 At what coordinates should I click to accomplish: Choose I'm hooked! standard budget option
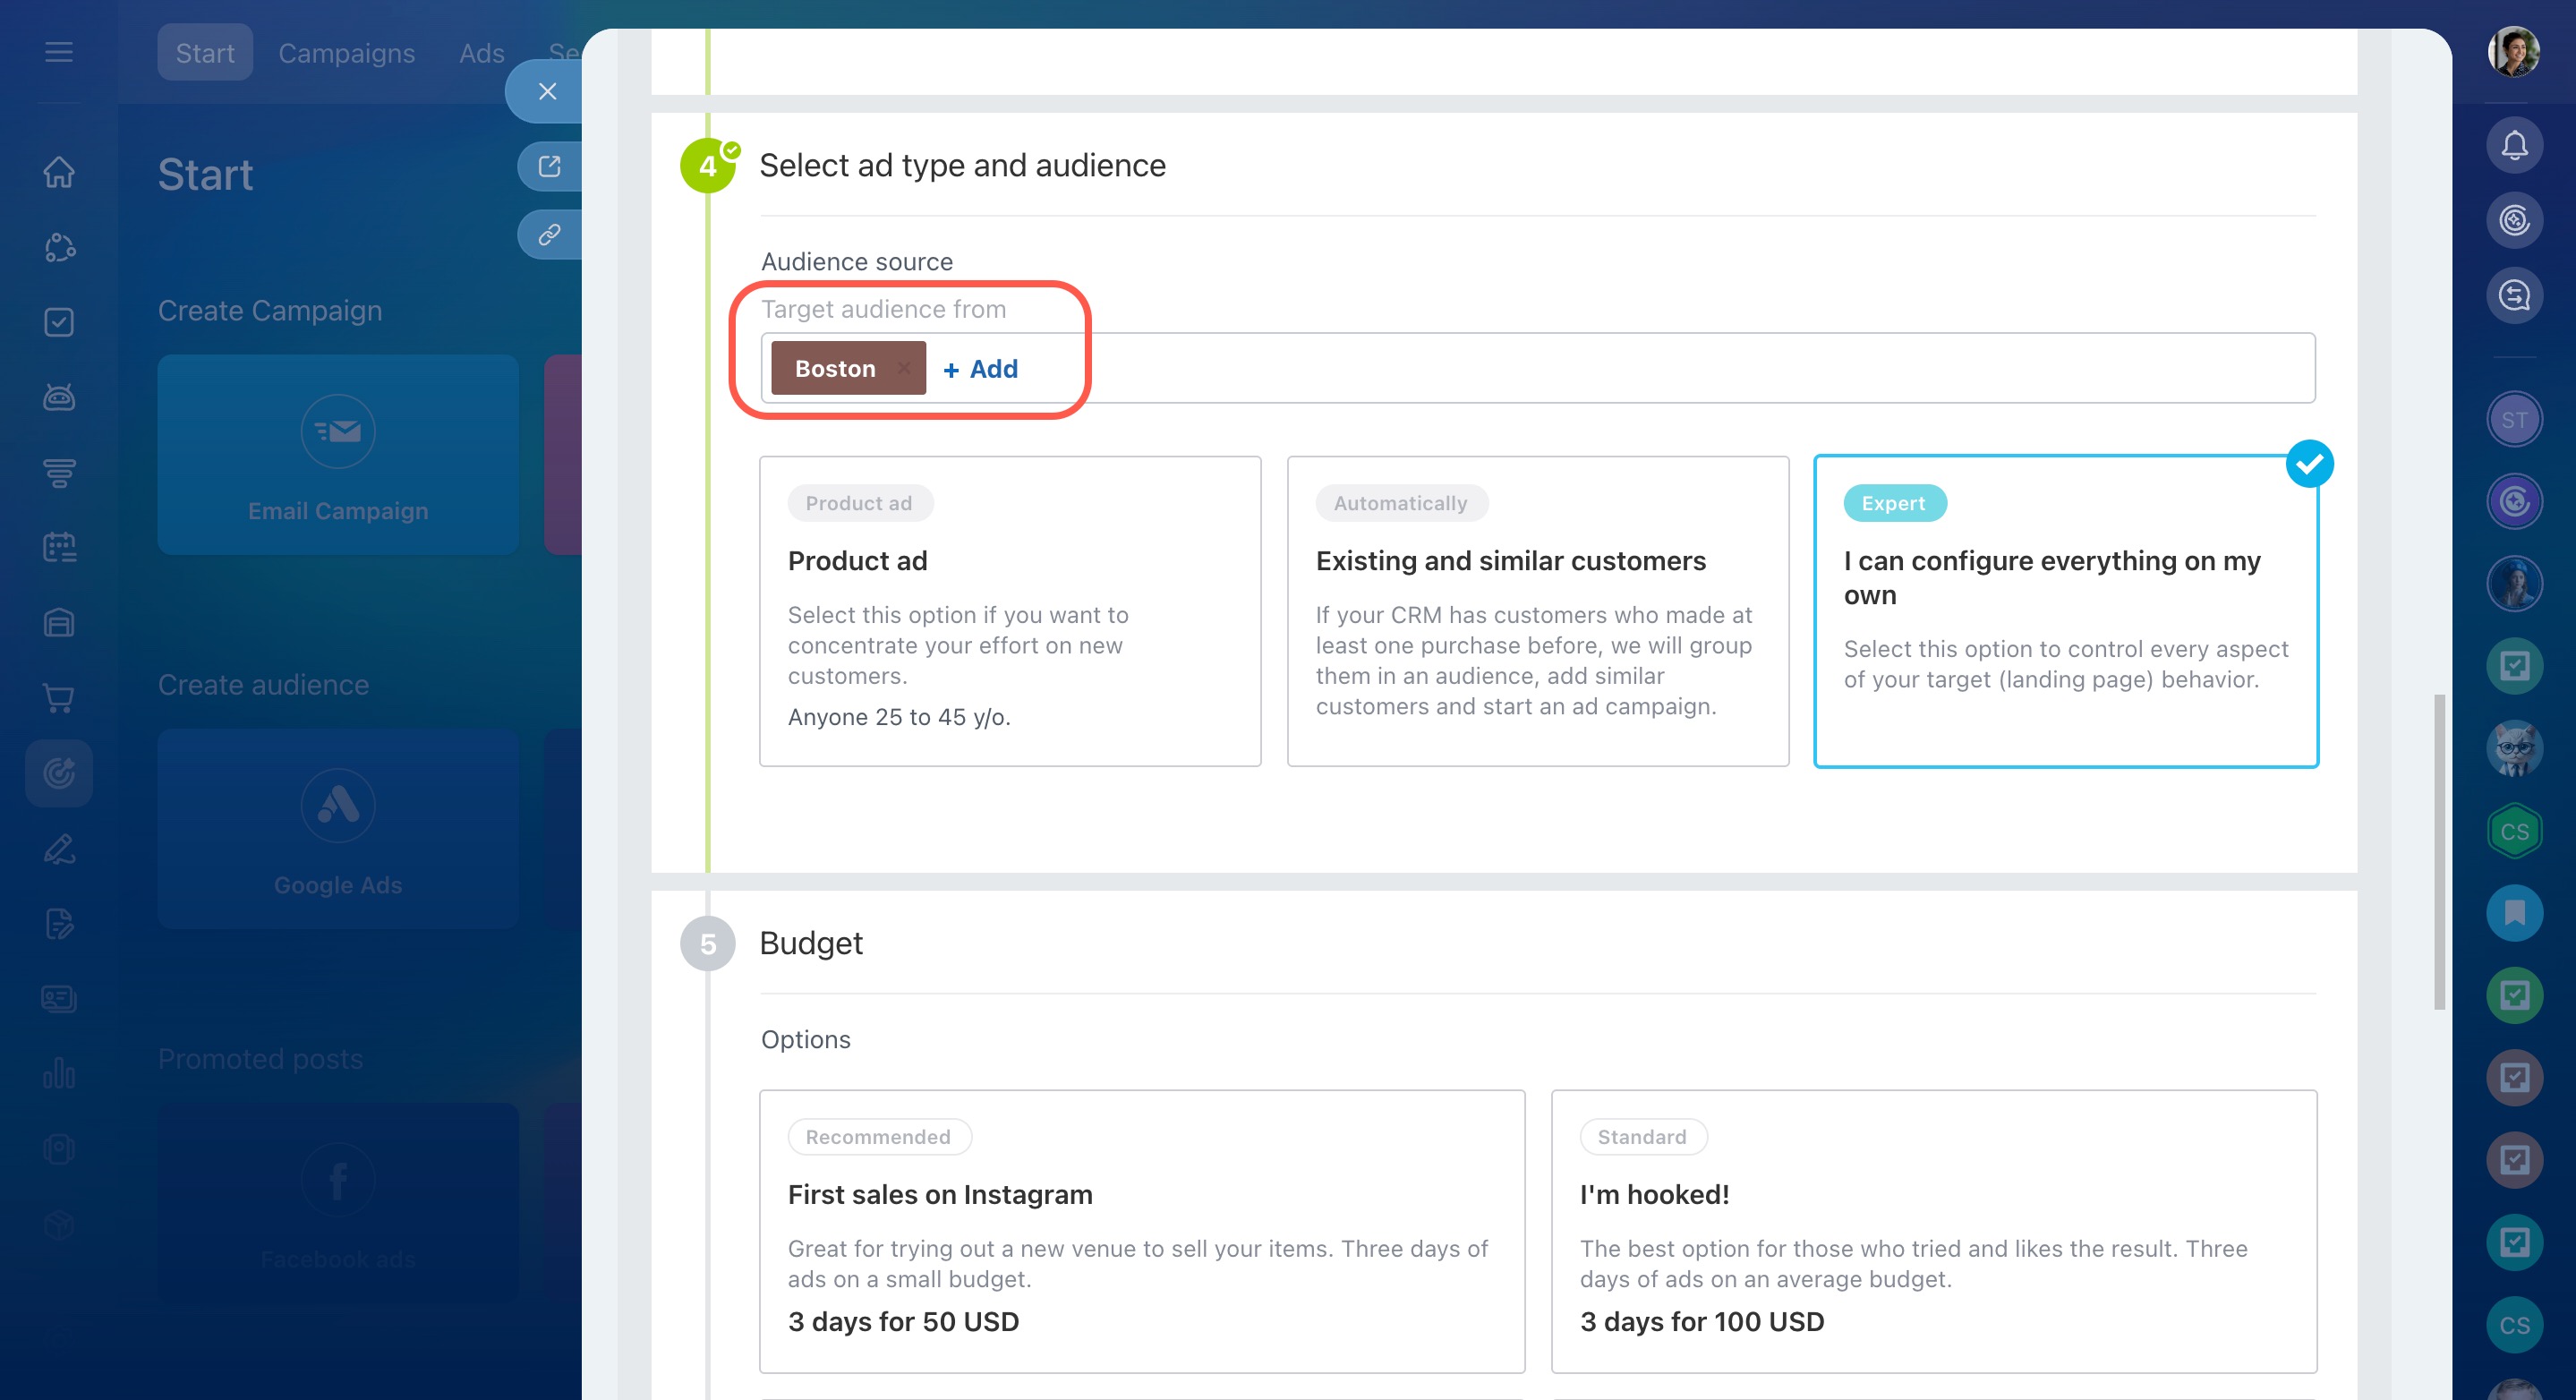(1933, 1230)
